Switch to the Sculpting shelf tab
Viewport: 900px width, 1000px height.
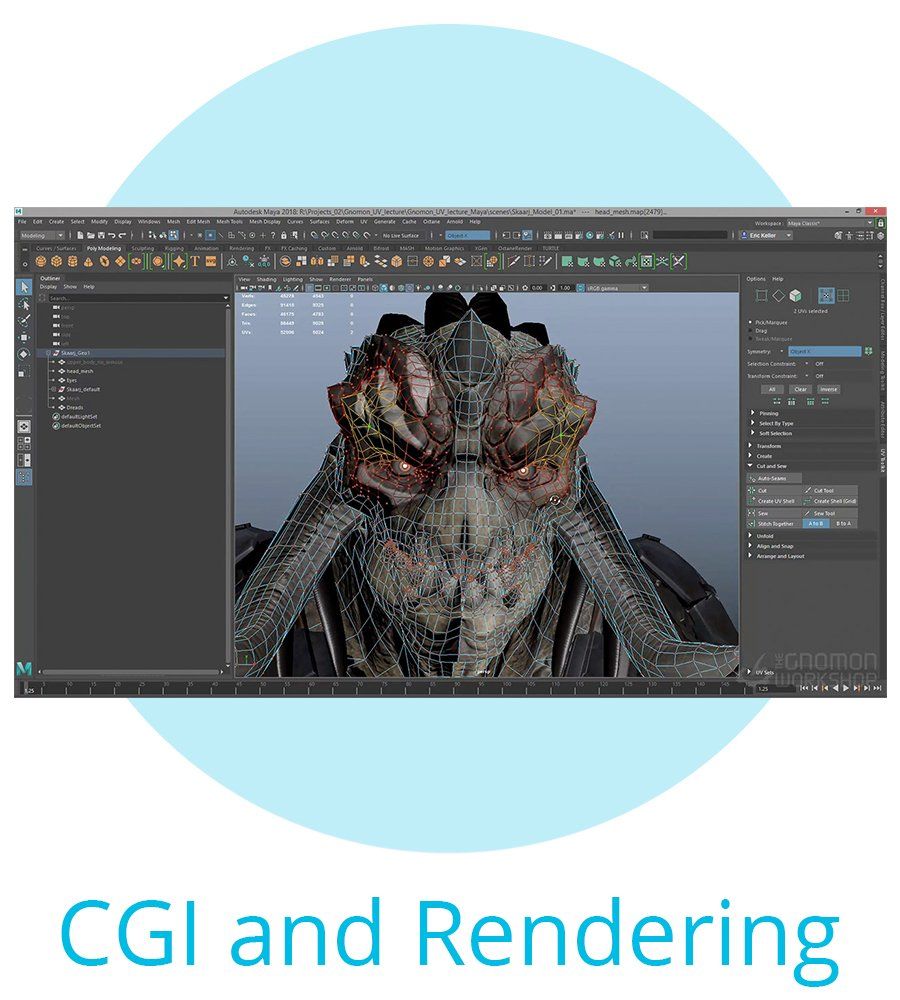pos(143,249)
